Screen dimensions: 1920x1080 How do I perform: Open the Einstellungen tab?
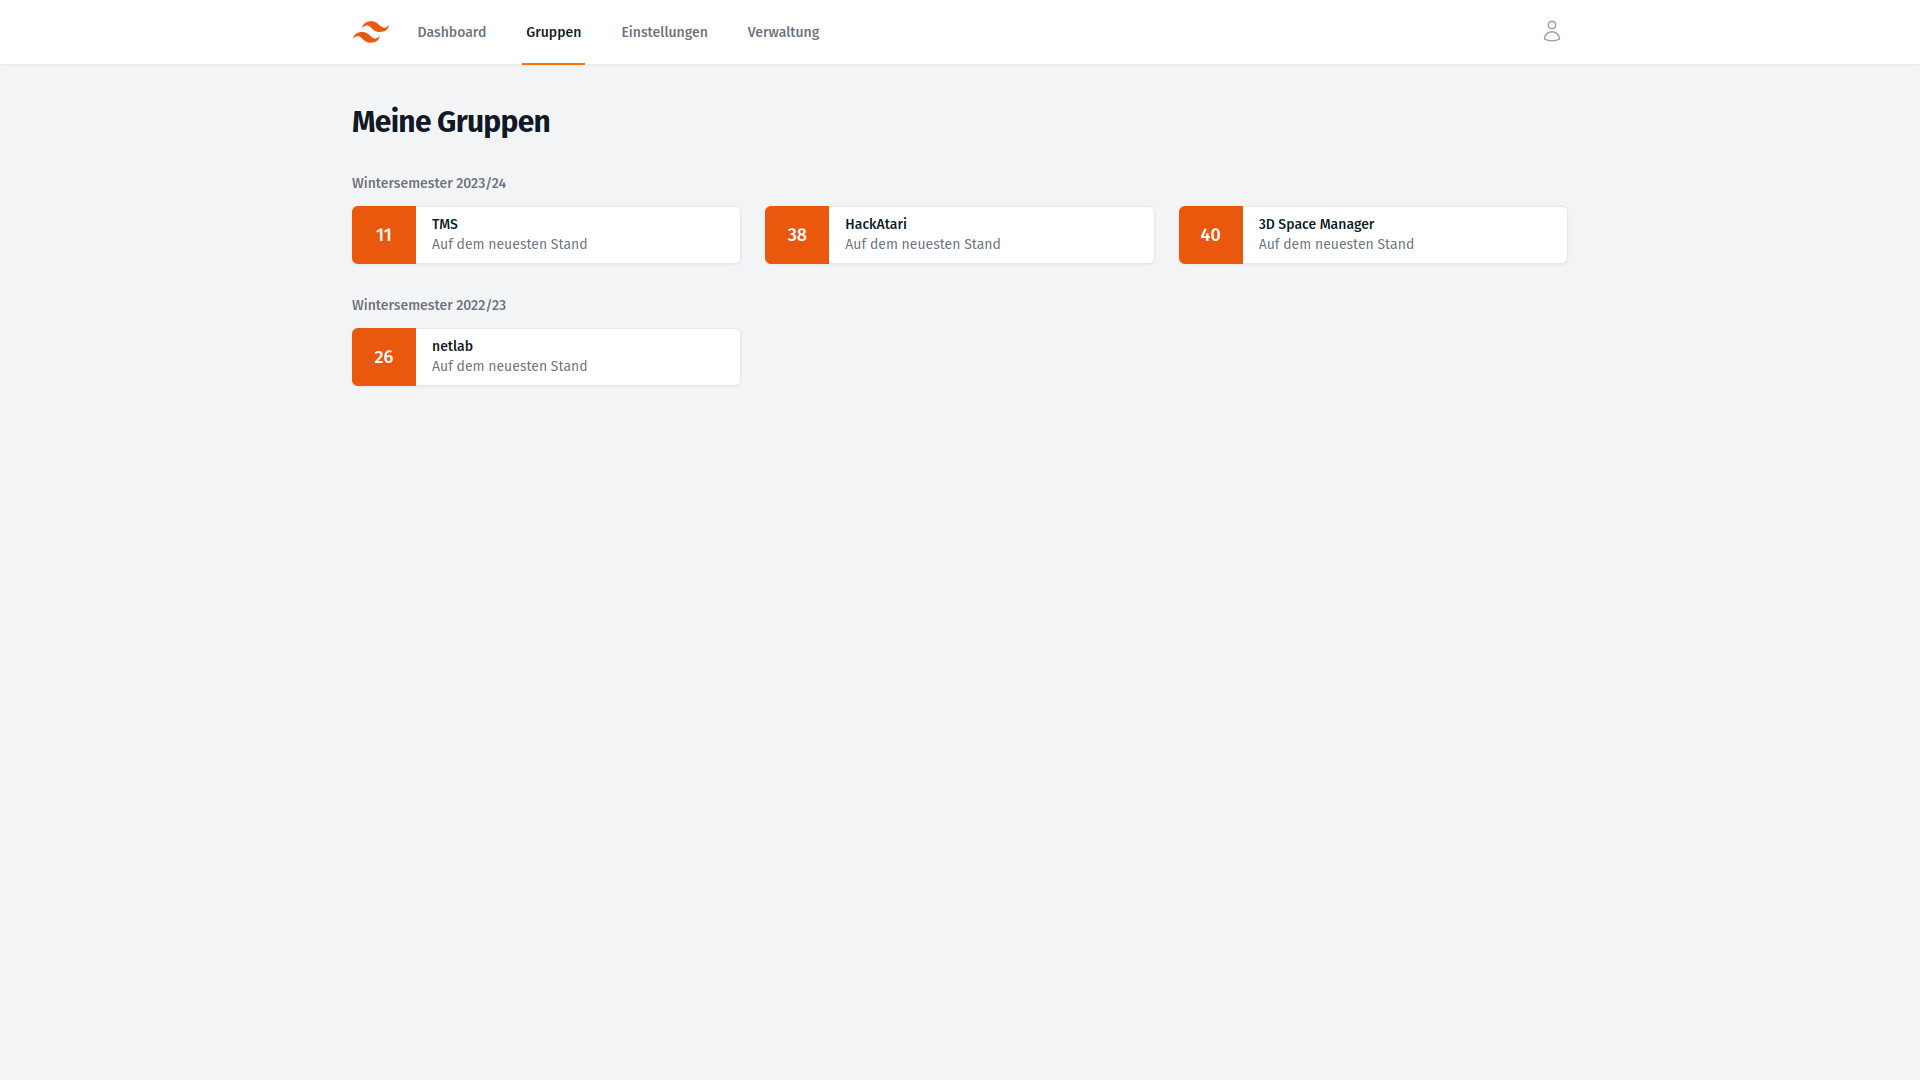pos(664,32)
